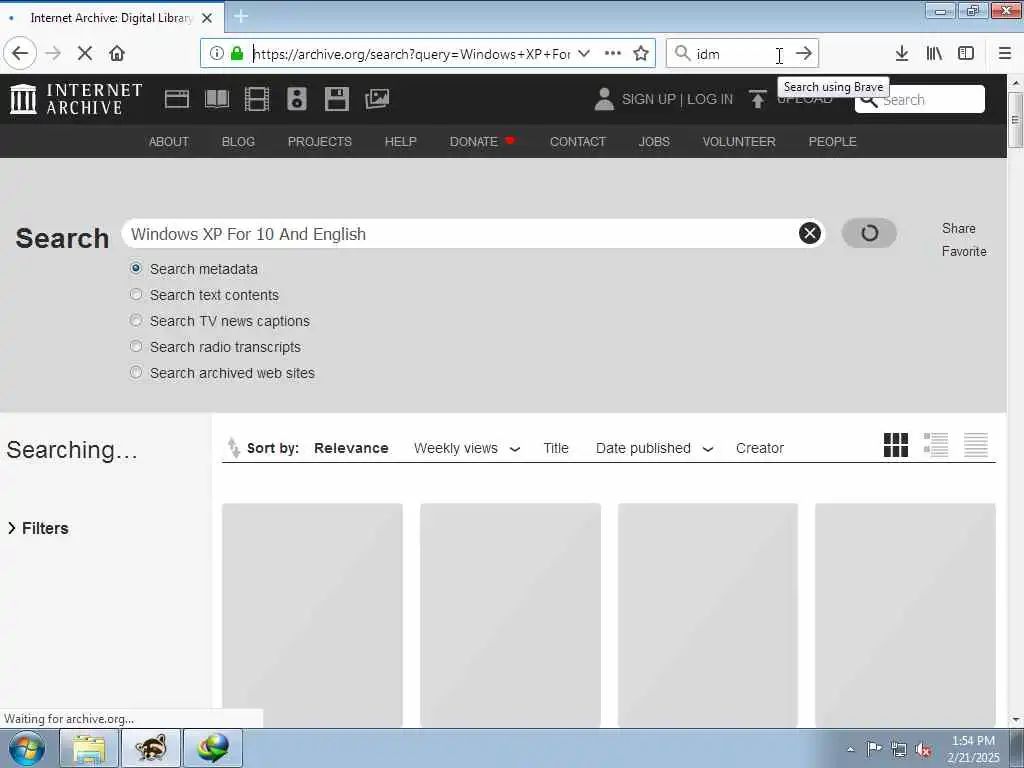Click the loading search submit button
The width and height of the screenshot is (1024, 768).
pos(869,233)
